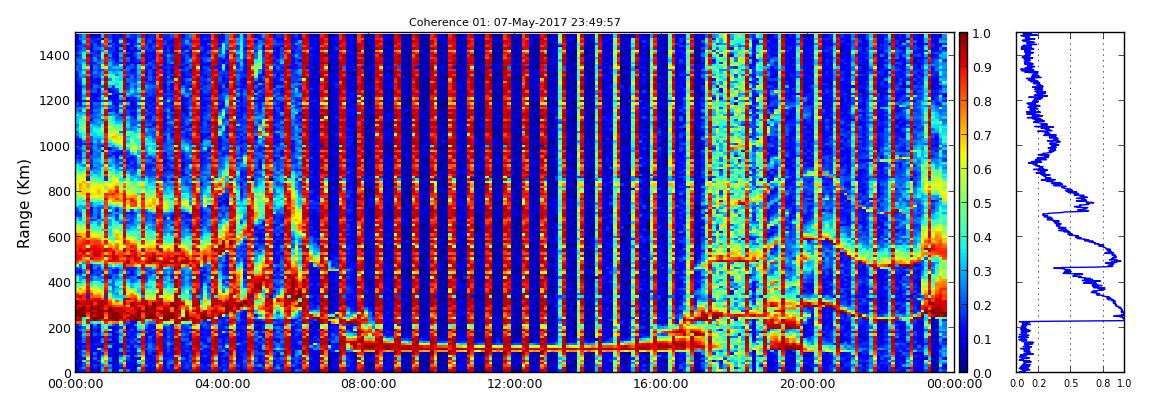This screenshot has width=1150, height=407.
Task: Click the 1400 range tick label
Action: [x=53, y=56]
